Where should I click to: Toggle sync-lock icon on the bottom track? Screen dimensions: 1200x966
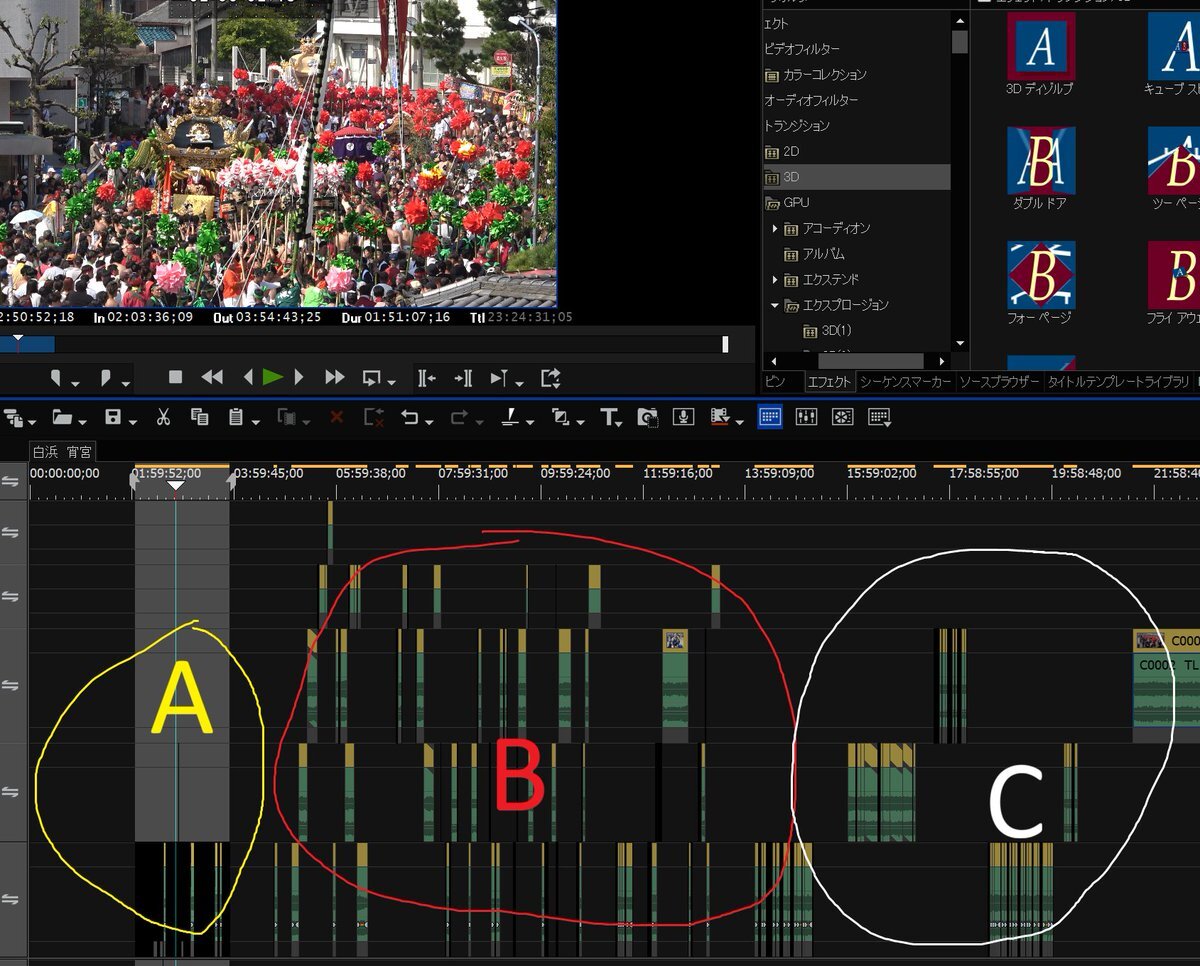point(10,899)
